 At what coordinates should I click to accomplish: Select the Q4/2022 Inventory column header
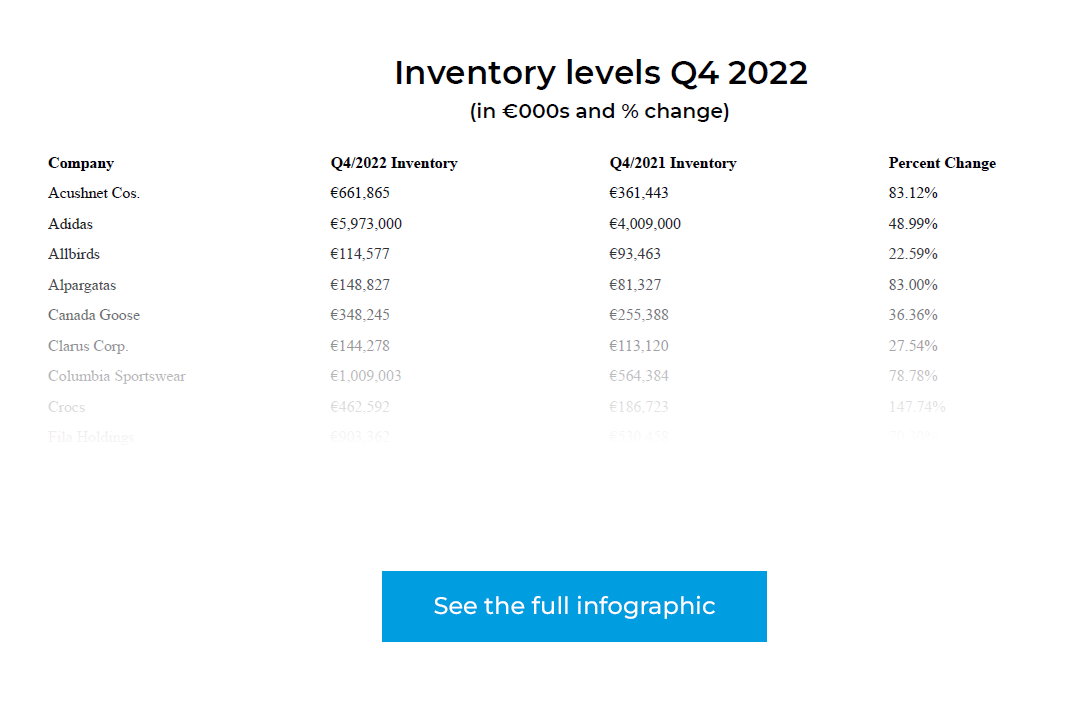(x=393, y=162)
